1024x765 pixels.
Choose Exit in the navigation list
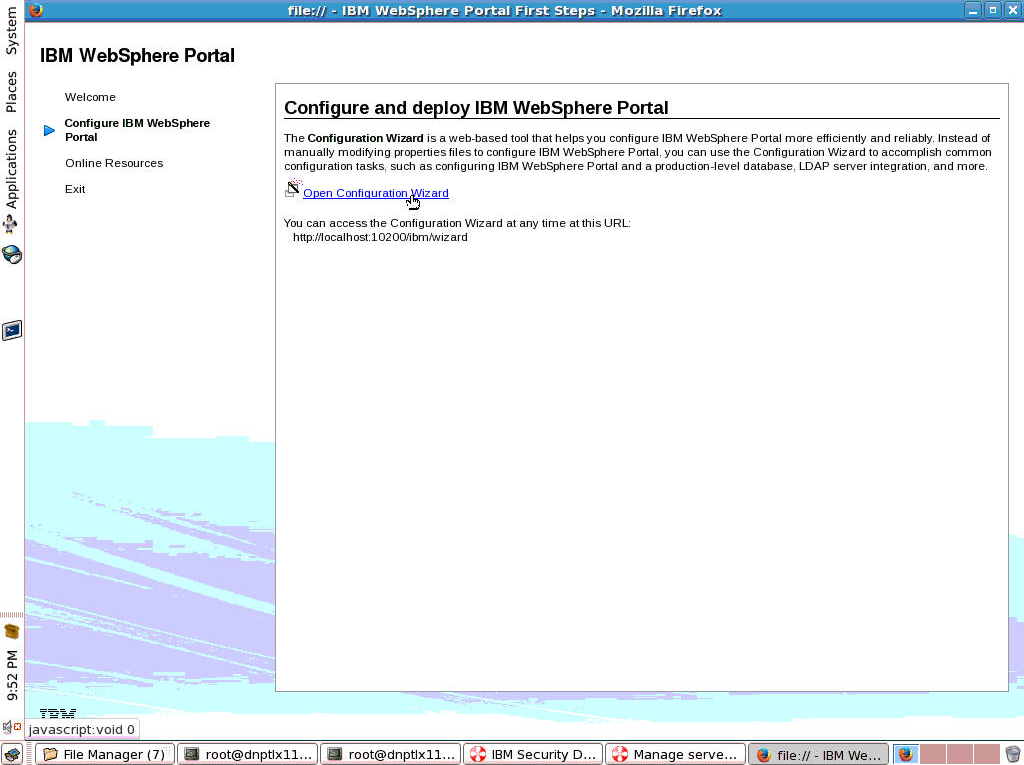[74, 189]
